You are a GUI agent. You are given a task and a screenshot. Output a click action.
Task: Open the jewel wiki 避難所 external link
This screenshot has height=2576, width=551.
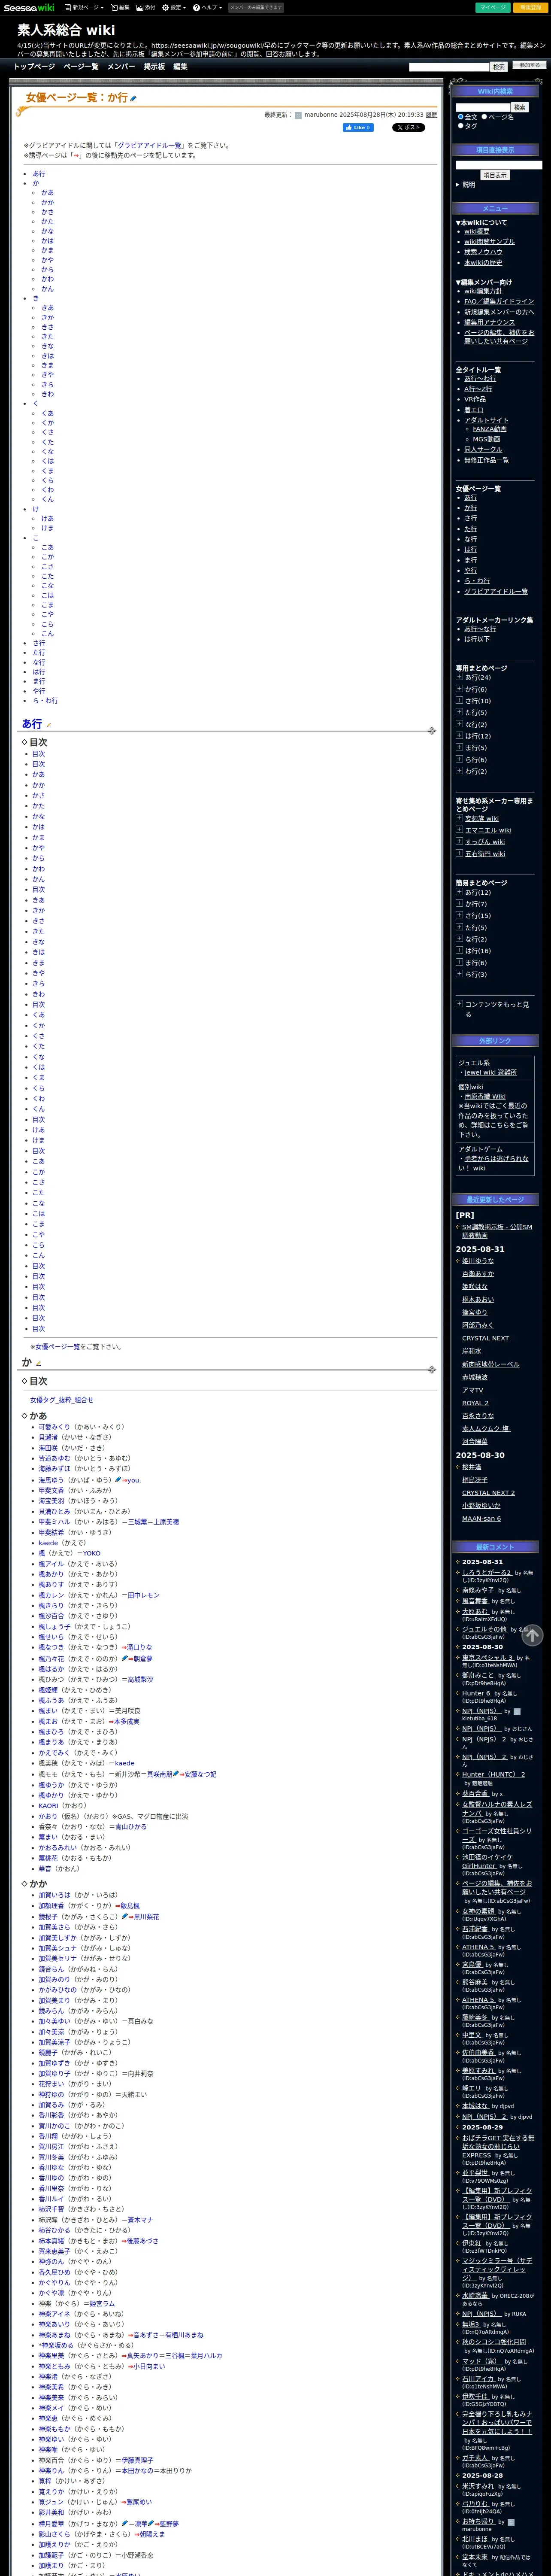click(x=490, y=1073)
